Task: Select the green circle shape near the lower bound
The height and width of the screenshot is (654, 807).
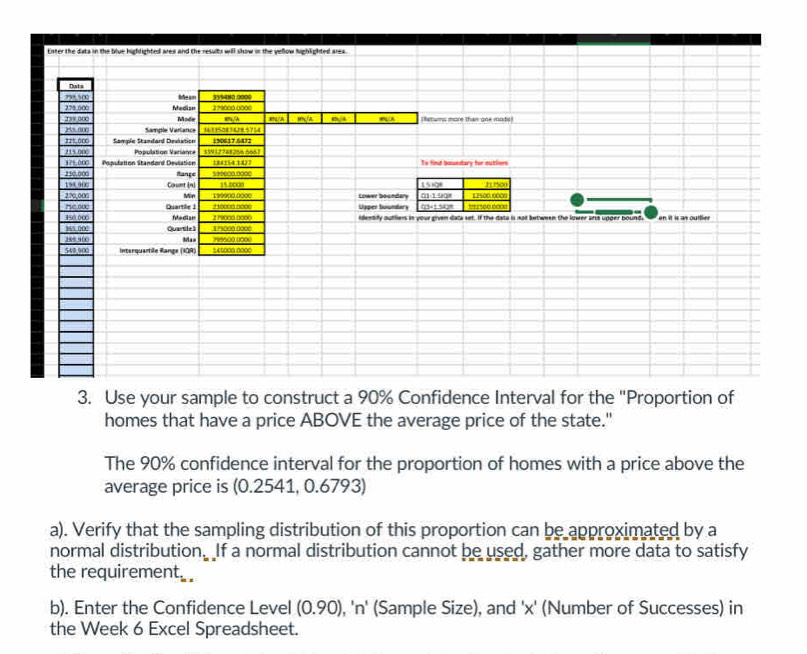Action: (x=578, y=201)
